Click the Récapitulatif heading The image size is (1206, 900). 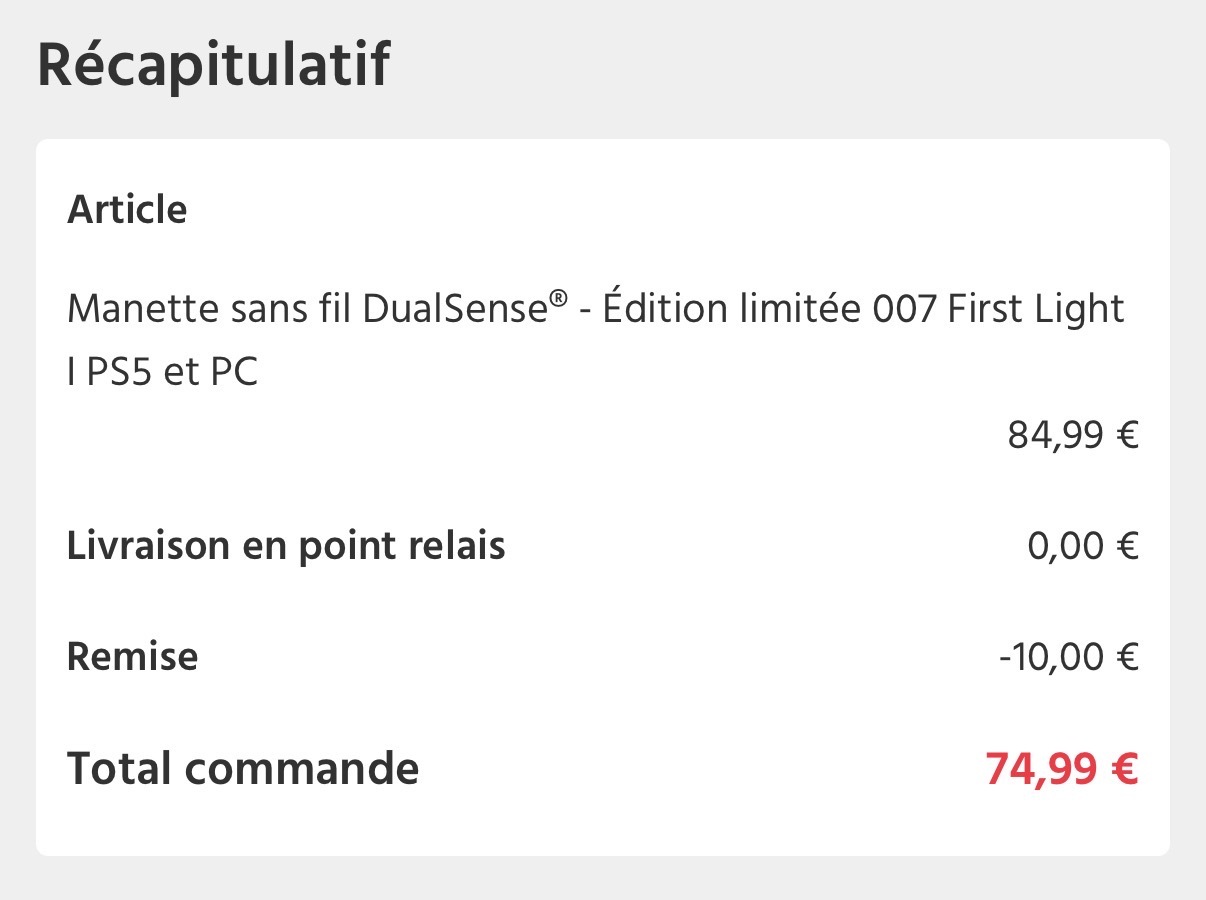[x=213, y=65]
